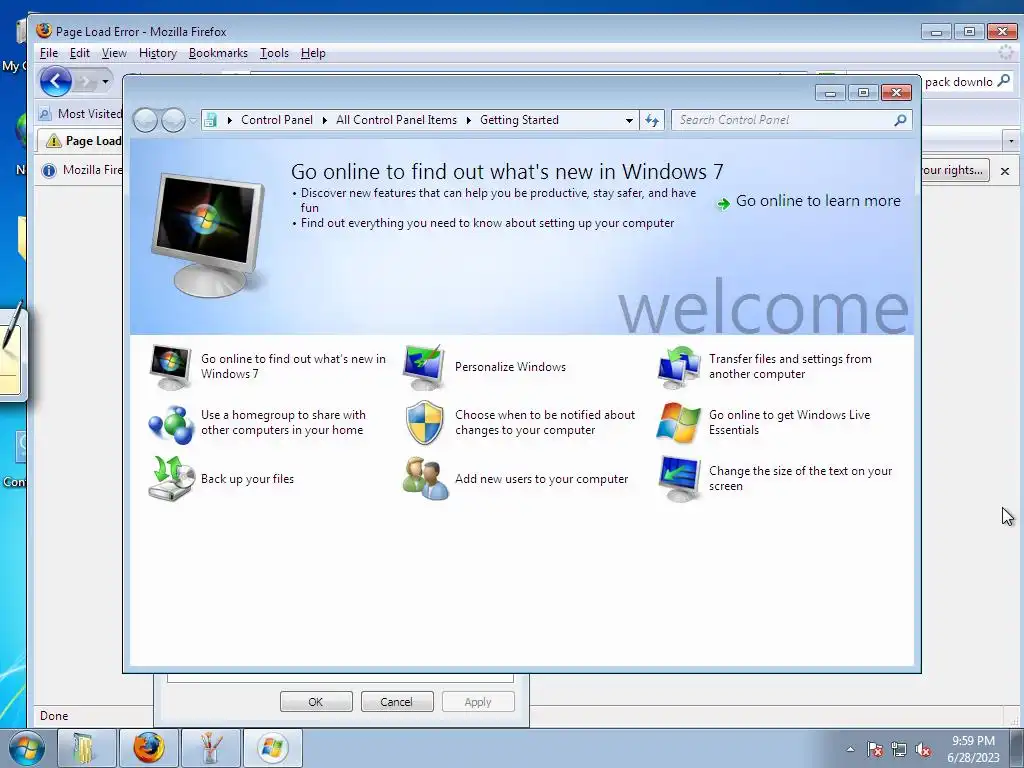
Task: Open the Firefox History menu
Action: pyautogui.click(x=158, y=53)
